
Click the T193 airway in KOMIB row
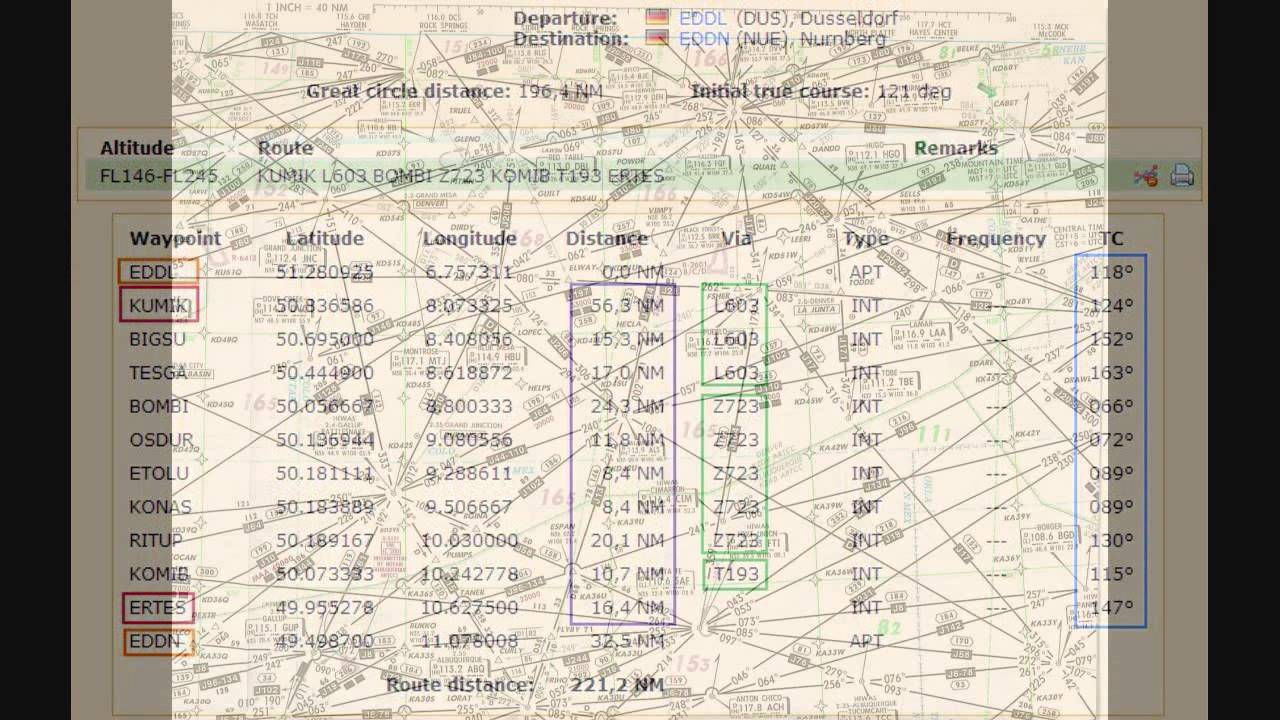click(737, 574)
